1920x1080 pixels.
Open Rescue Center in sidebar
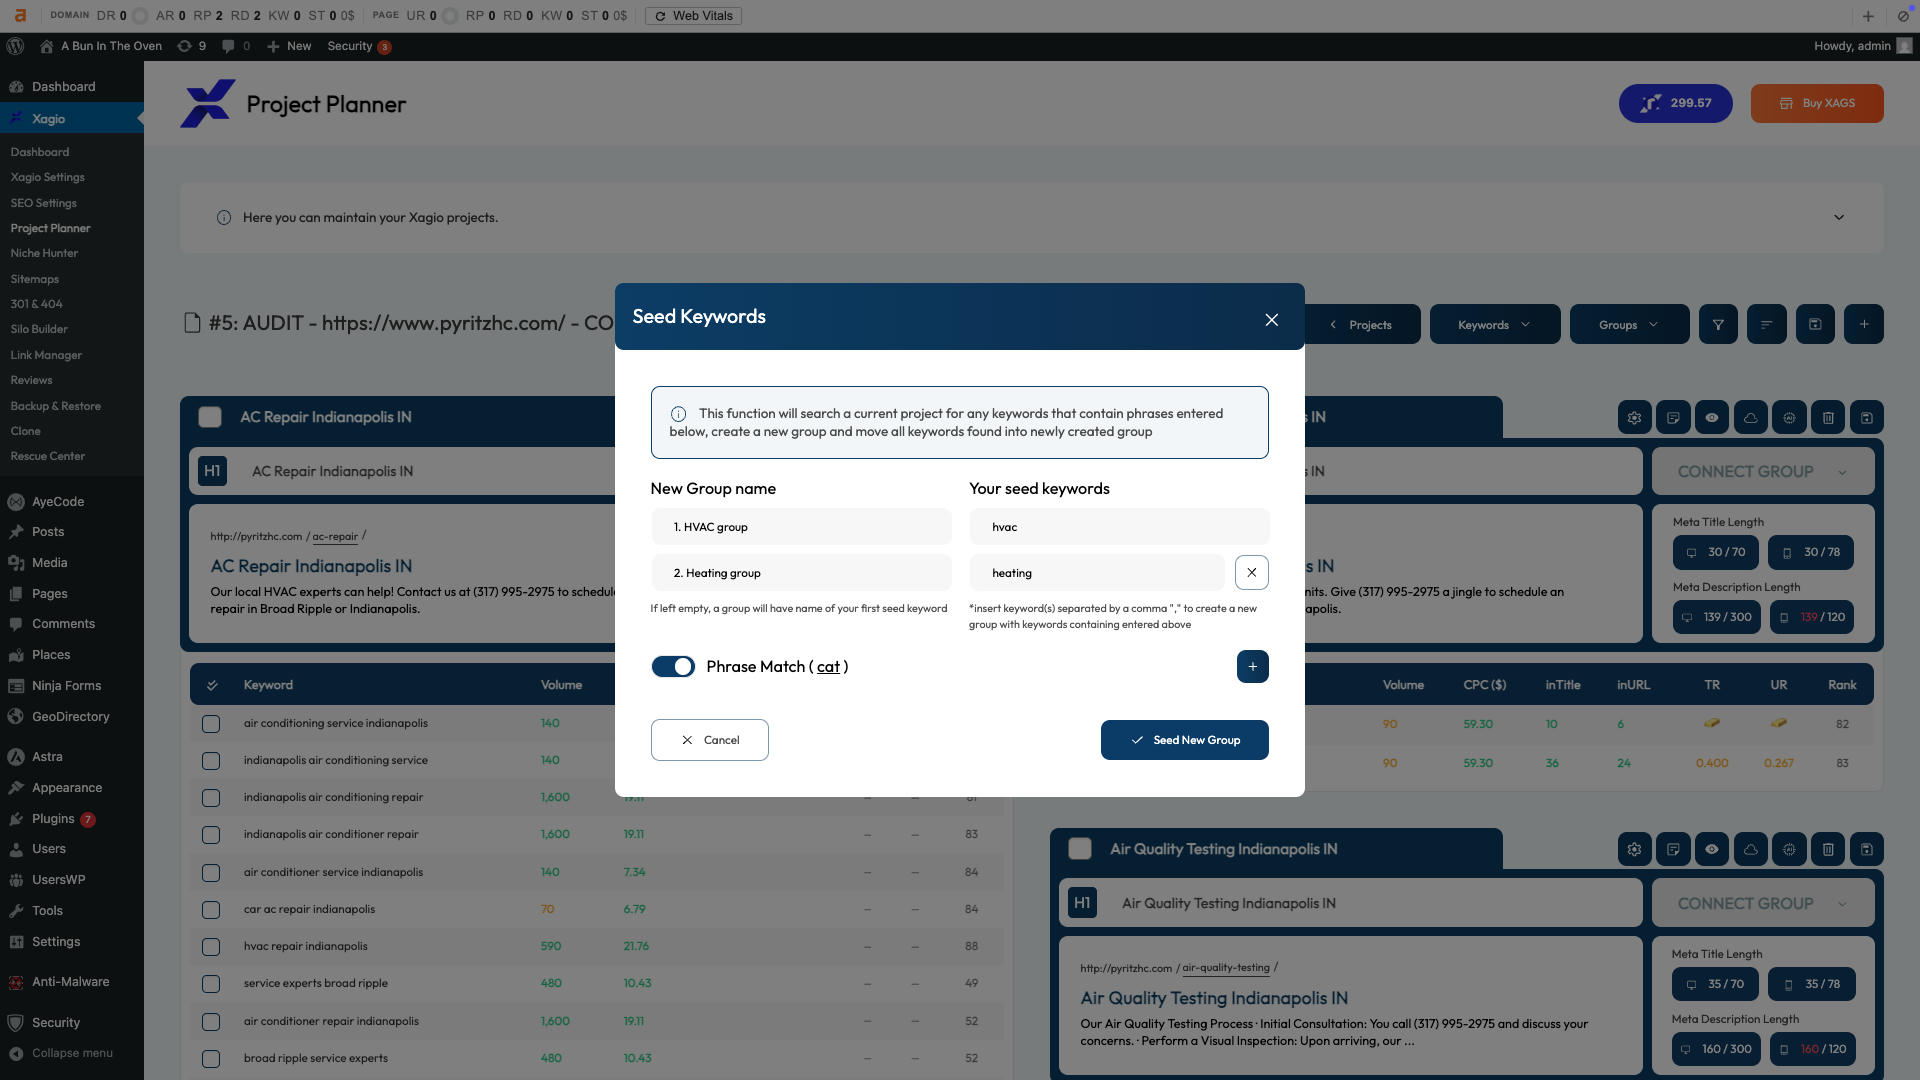point(47,457)
